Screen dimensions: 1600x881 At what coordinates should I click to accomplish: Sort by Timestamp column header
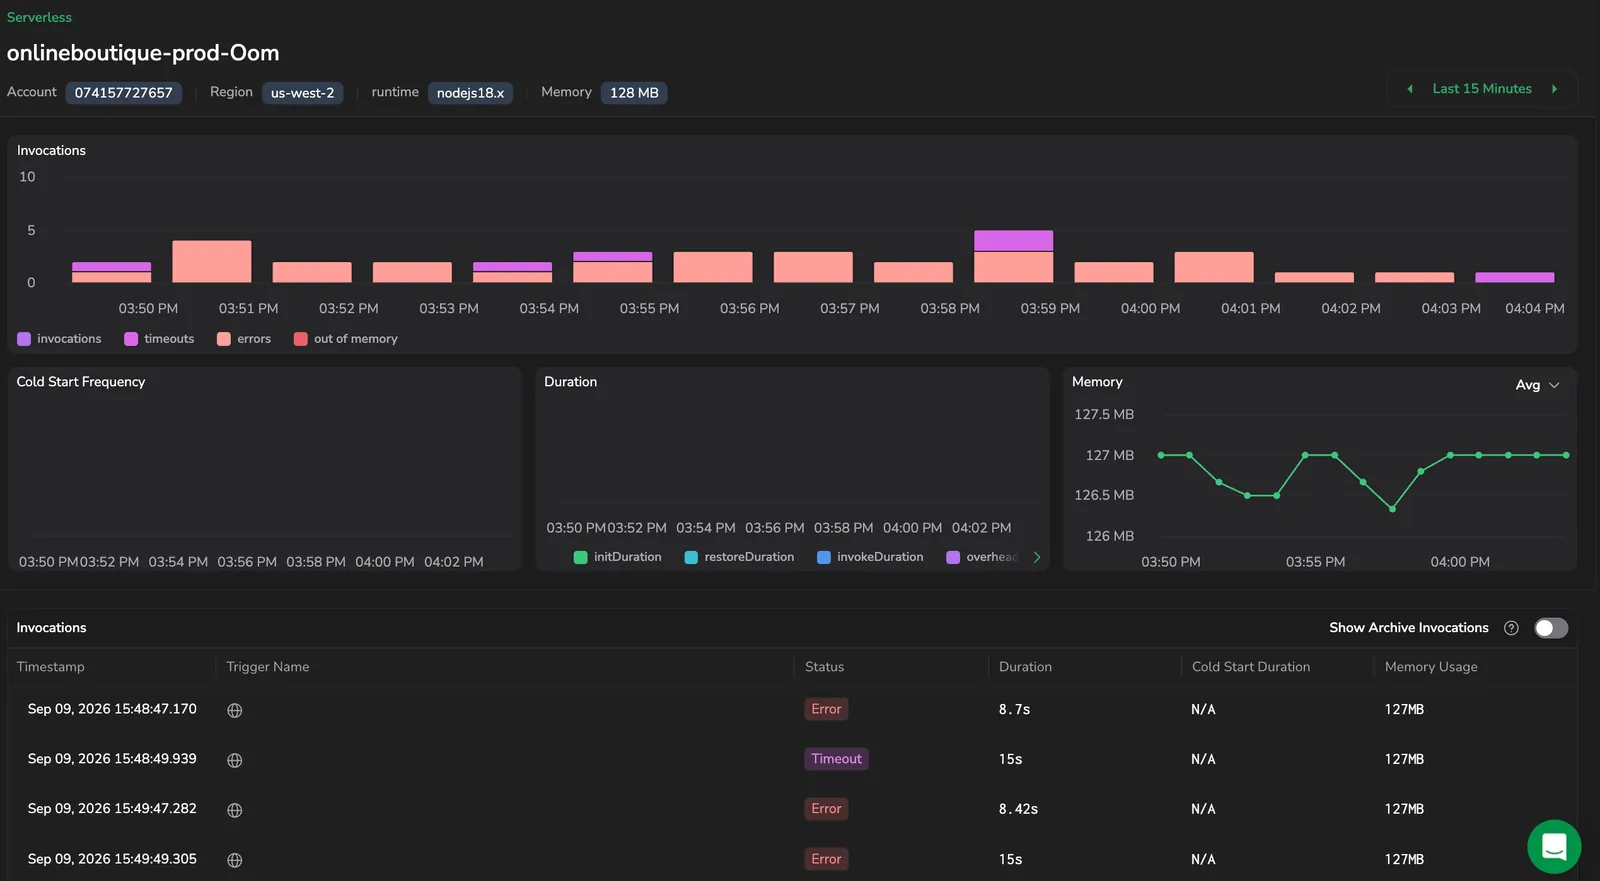(x=51, y=667)
